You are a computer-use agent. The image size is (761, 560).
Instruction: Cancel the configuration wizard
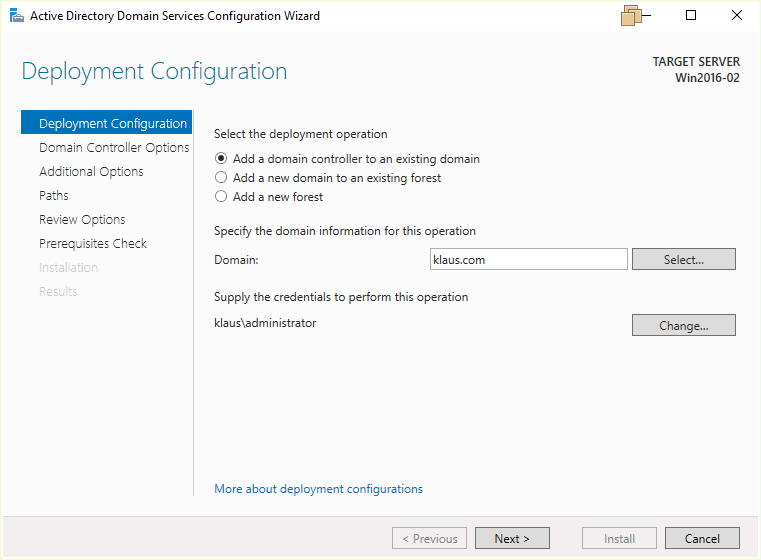coord(702,539)
